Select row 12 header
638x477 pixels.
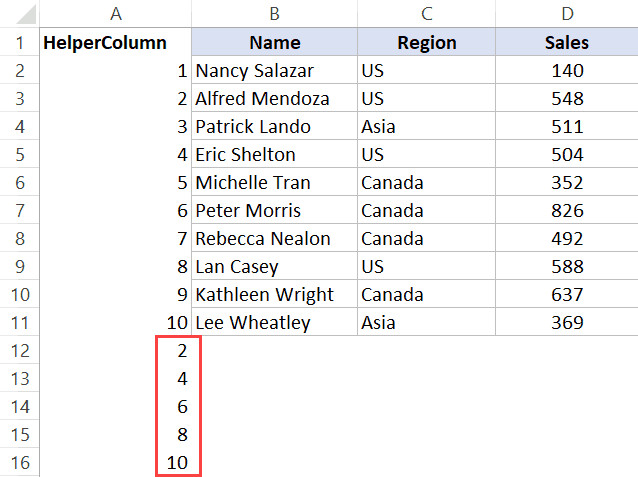click(x=18, y=351)
